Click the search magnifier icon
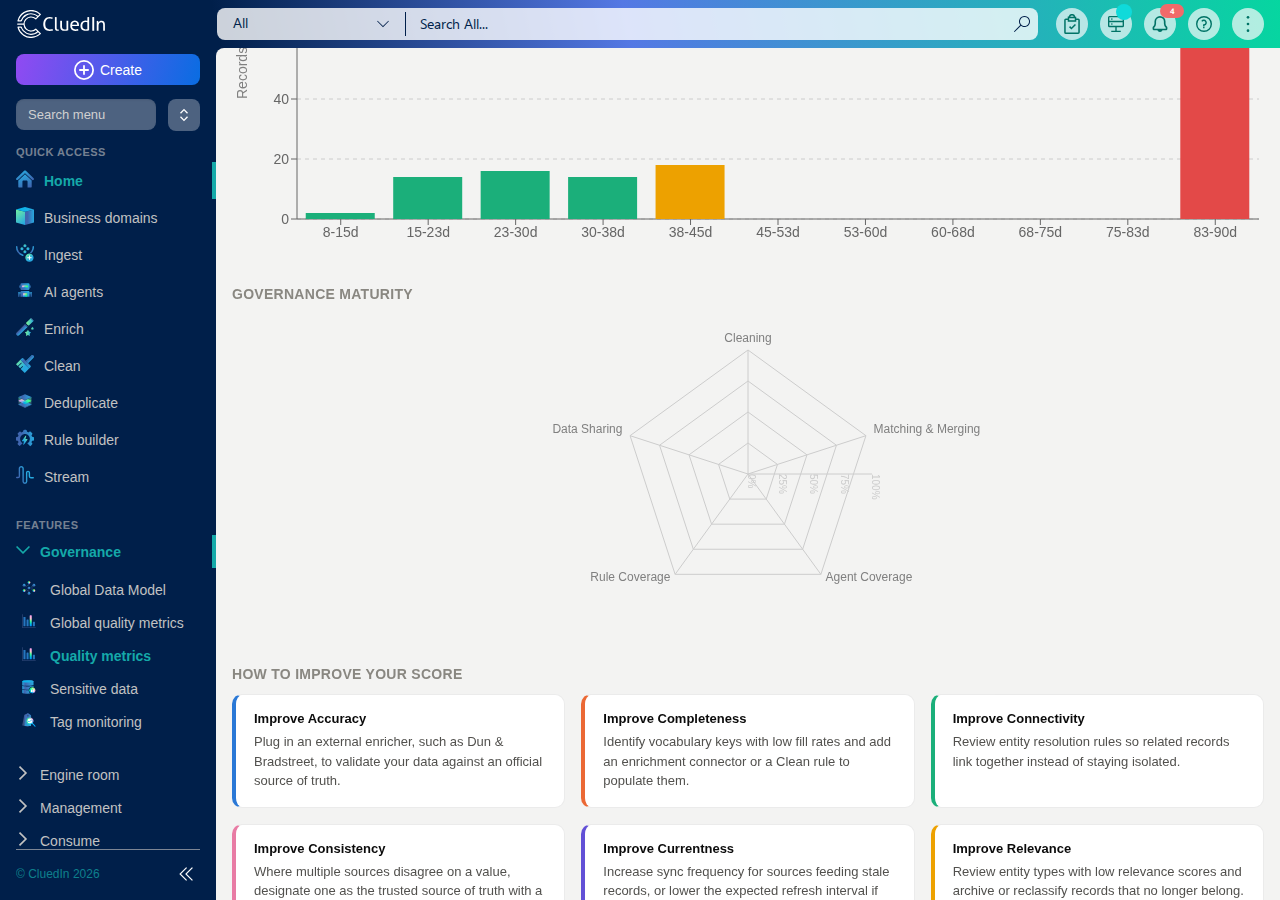This screenshot has height=900, width=1280. (x=1021, y=24)
